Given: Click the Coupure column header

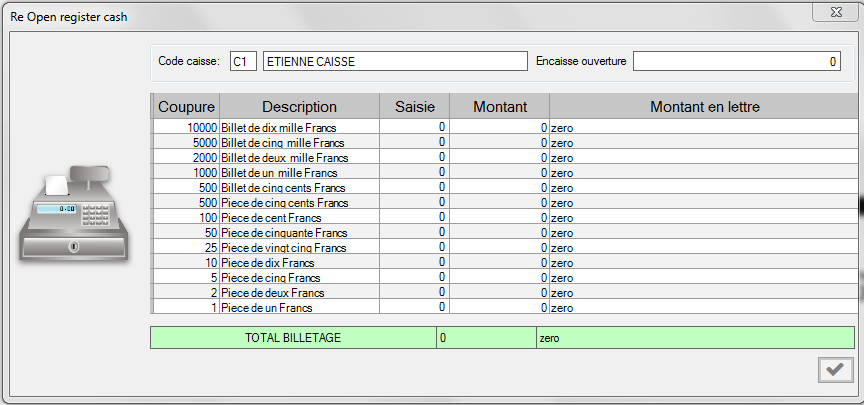Looking at the screenshot, I should point(186,107).
